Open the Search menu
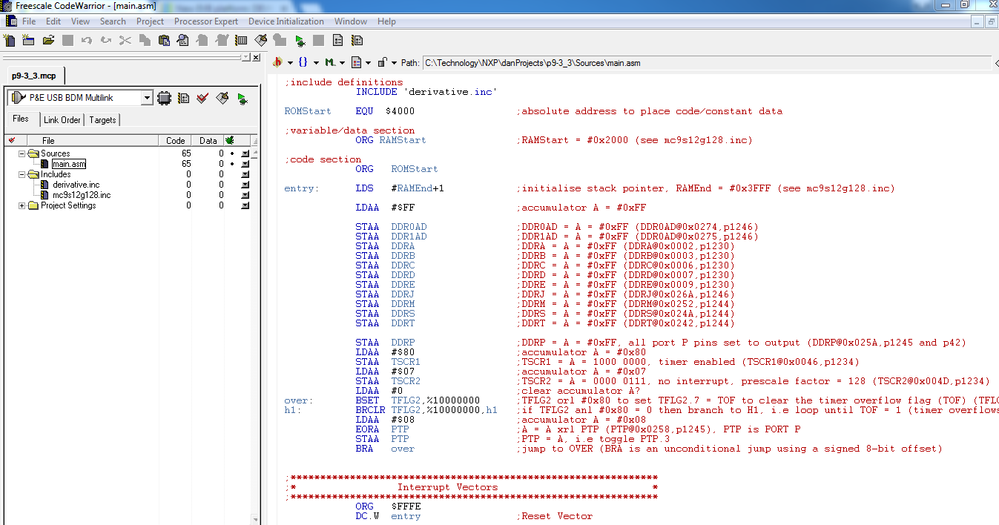The width and height of the screenshot is (999, 525). coord(113,21)
